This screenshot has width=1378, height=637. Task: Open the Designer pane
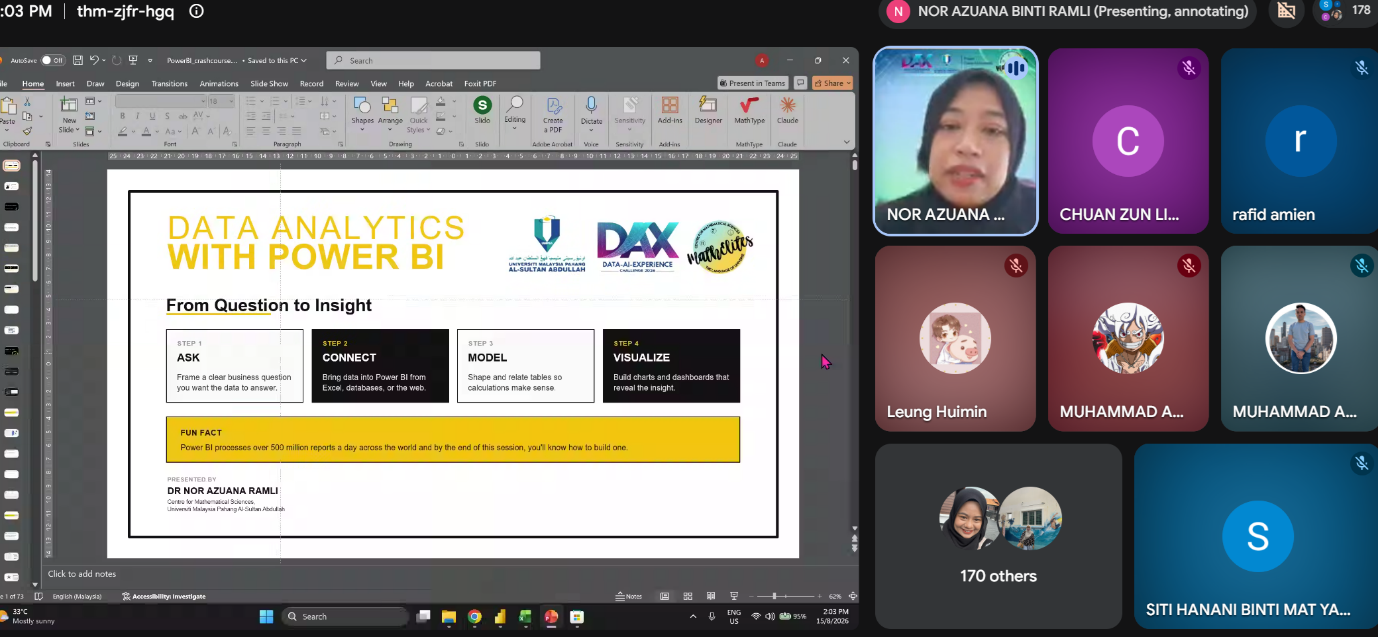[x=708, y=111]
